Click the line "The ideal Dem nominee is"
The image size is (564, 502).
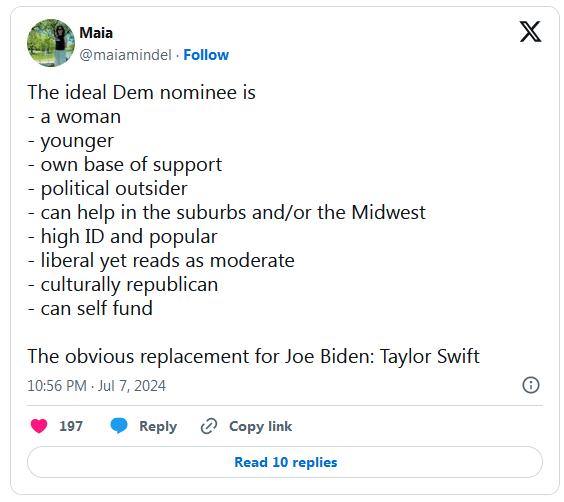pos(141,92)
